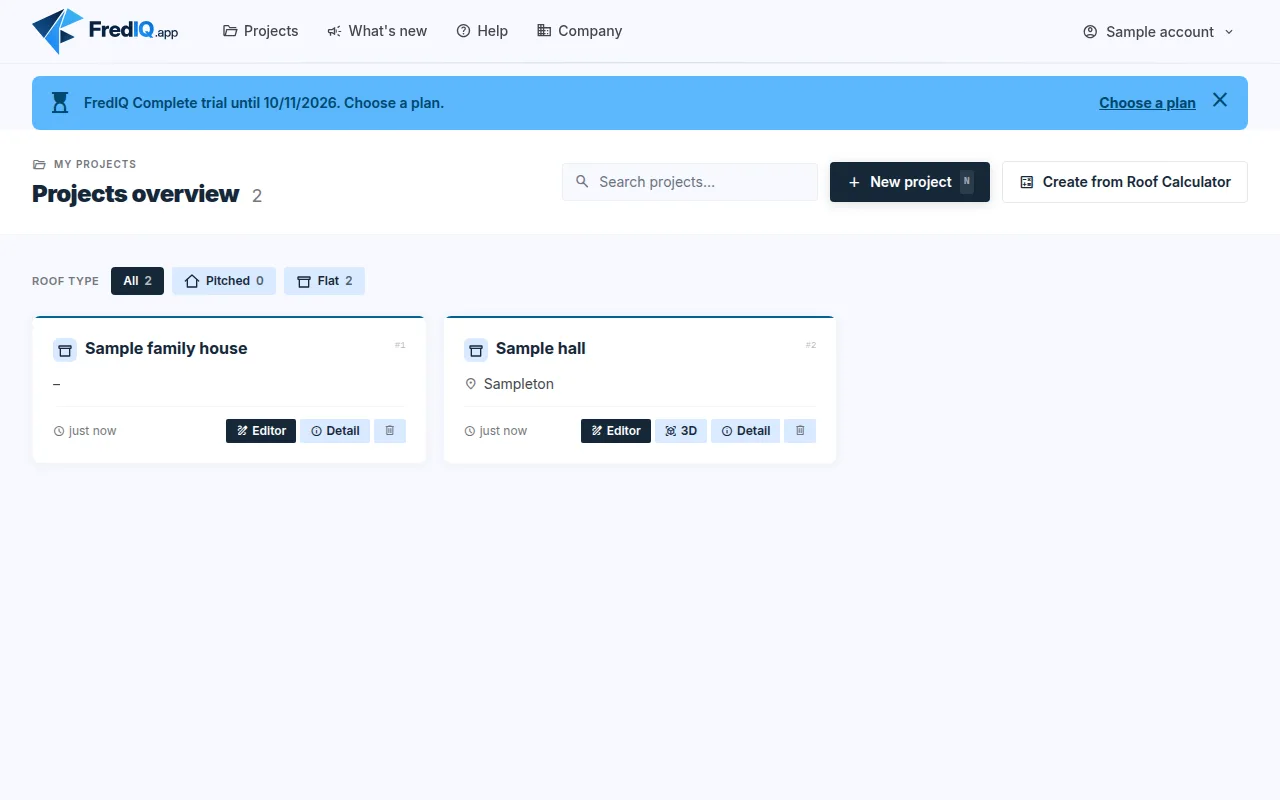The image size is (1280, 800).
Task: Click clock icon on Sample family house card
Action: click(x=59, y=431)
